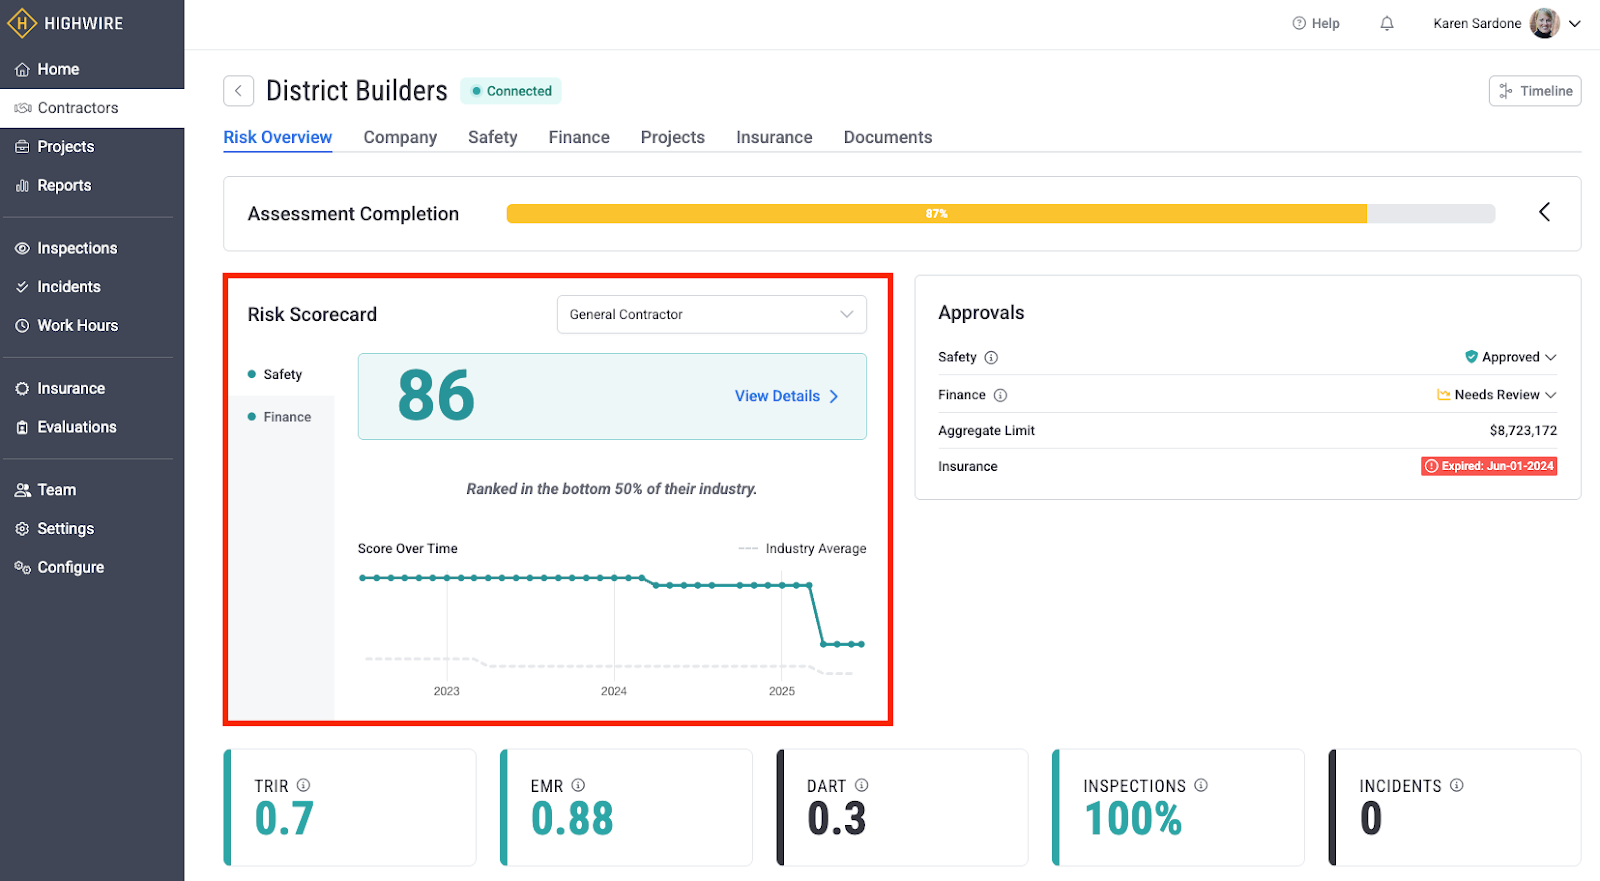Click the DART info icon

861,785
